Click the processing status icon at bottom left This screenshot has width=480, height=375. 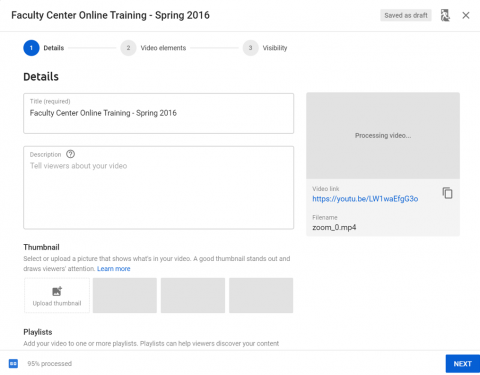tap(13, 363)
